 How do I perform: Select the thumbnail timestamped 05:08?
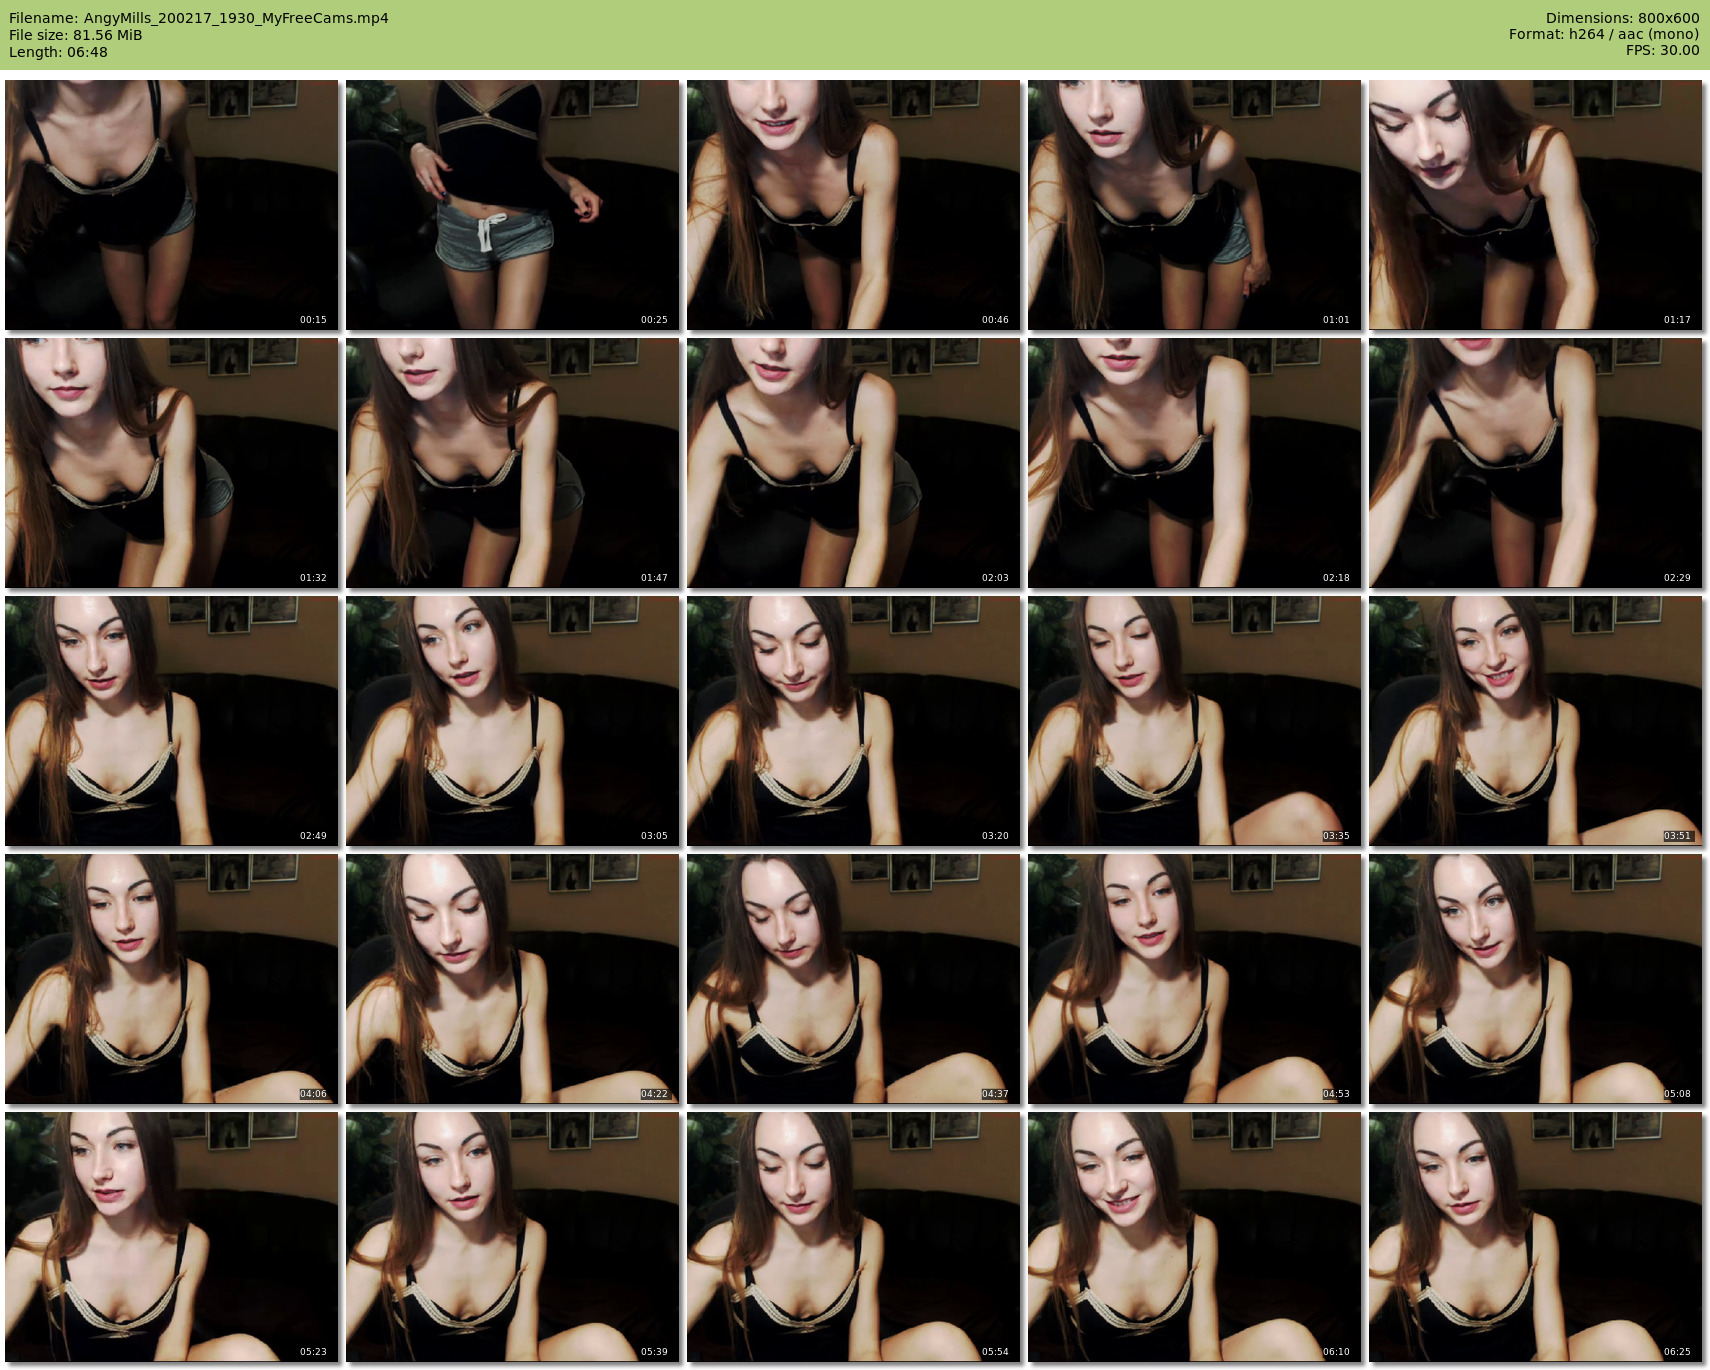click(x=1535, y=979)
